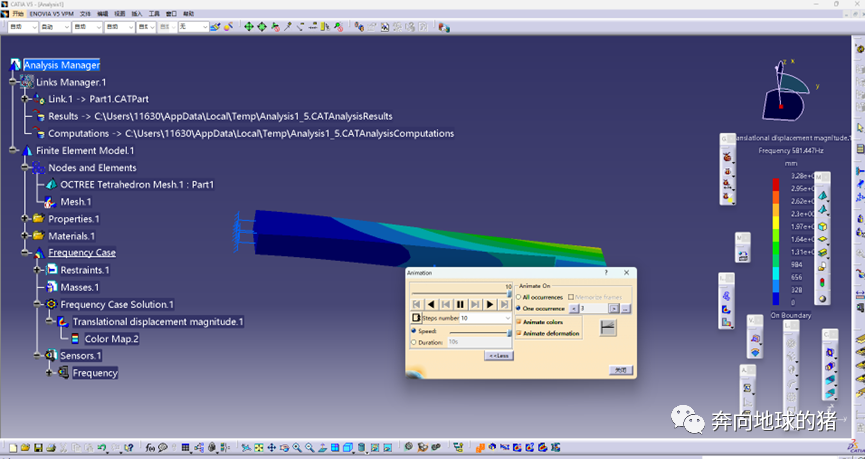865x459 pixels.
Task: Click the color scale legend bar
Action: pyautogui.click(x=776, y=241)
